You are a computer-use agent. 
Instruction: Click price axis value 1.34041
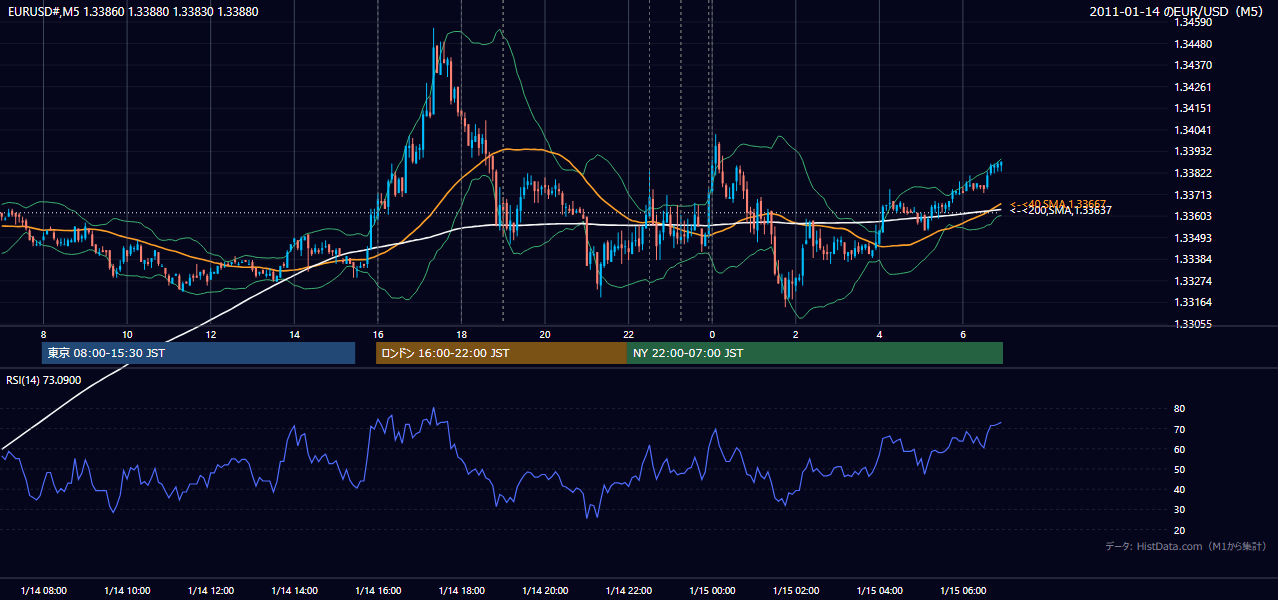(1193, 130)
